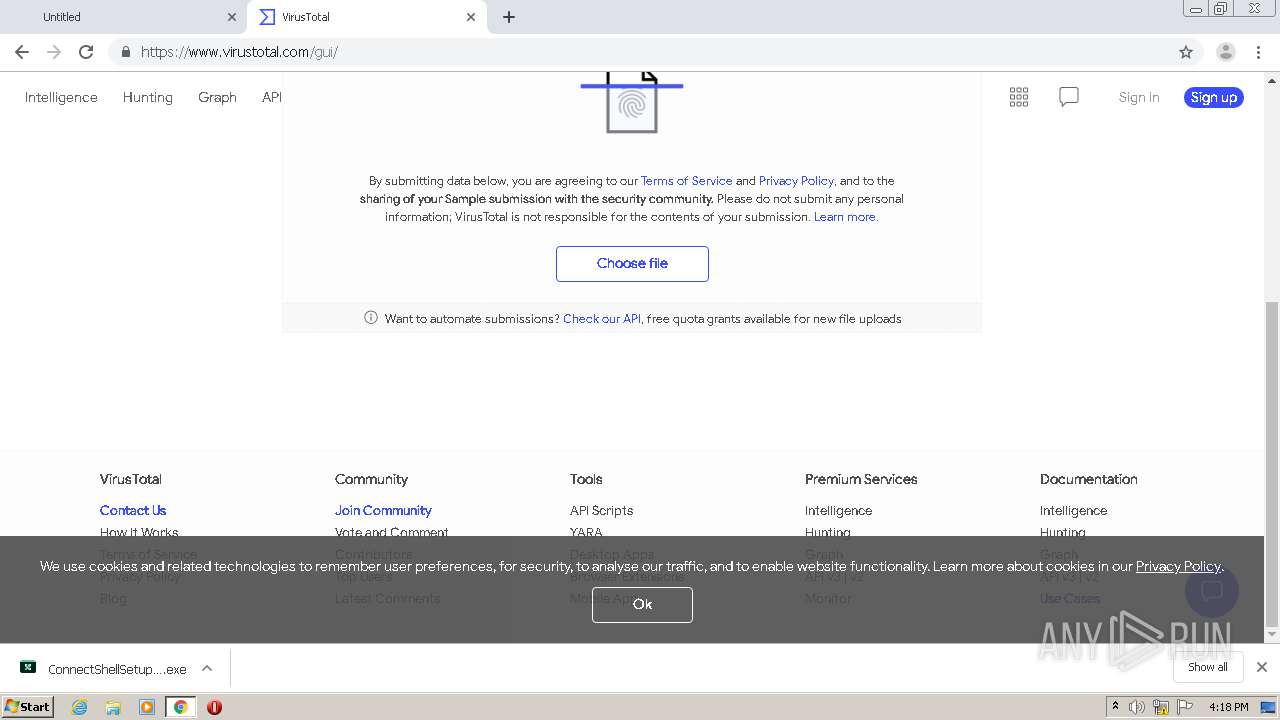1280x720 pixels.
Task: Close the downloads bar
Action: point(1262,667)
